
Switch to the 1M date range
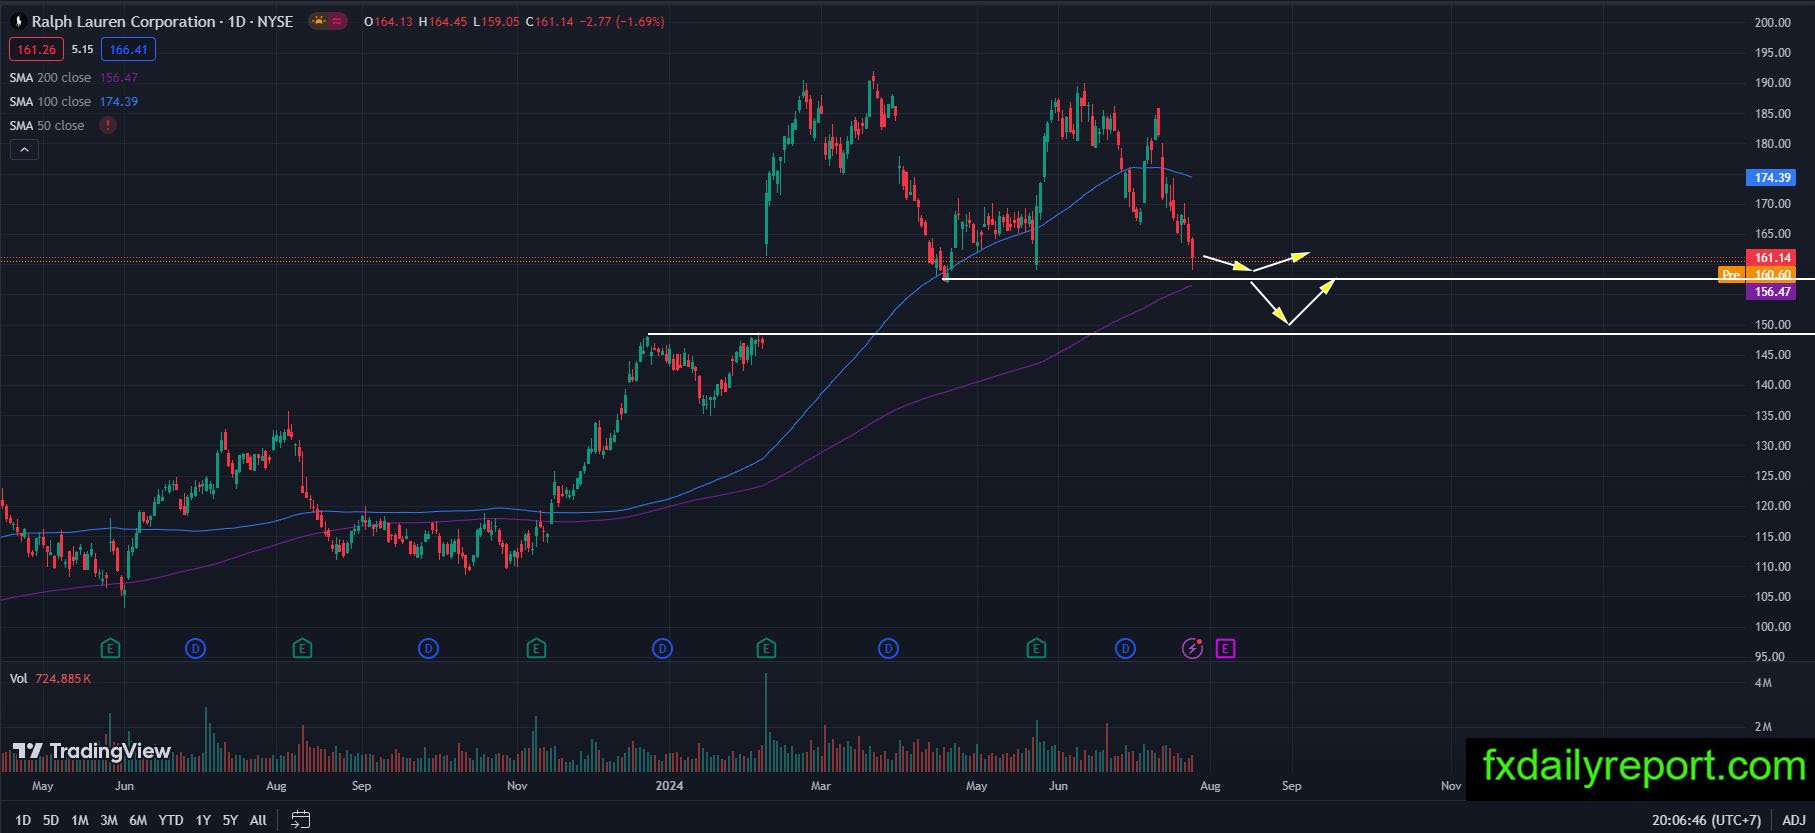[80, 820]
